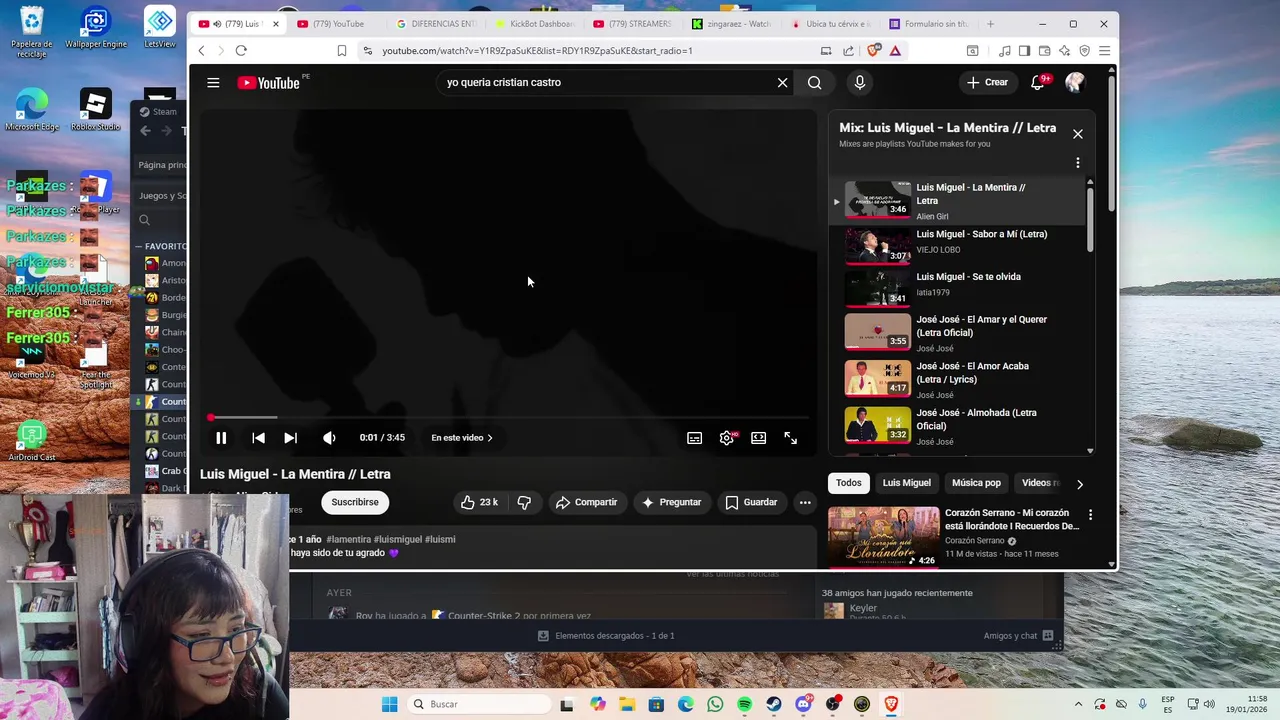Show more filter chips with right arrow
Screen dimensions: 1280x720
coord(1079,484)
